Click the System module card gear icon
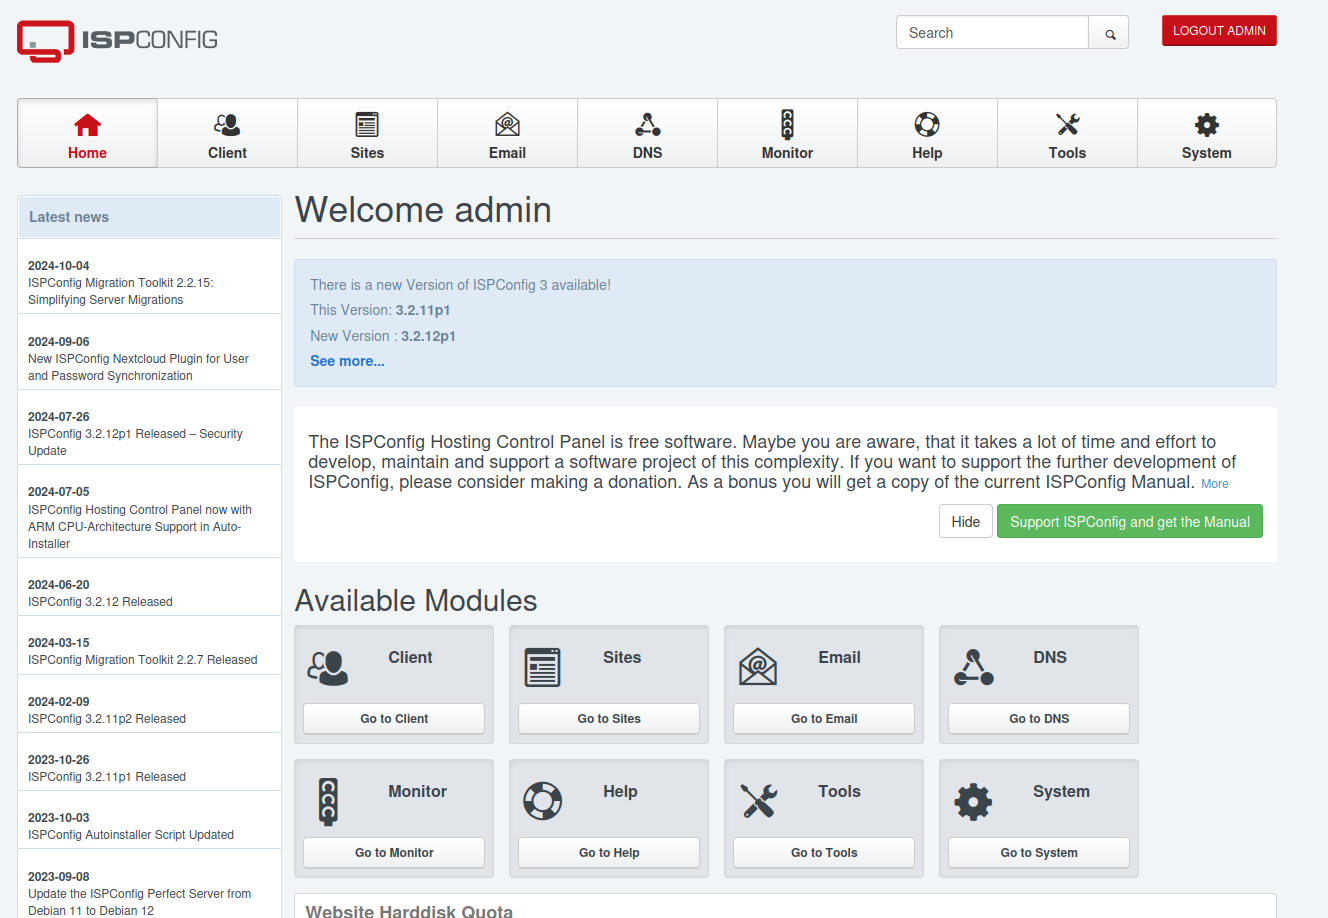This screenshot has height=918, width=1328. [x=973, y=801]
